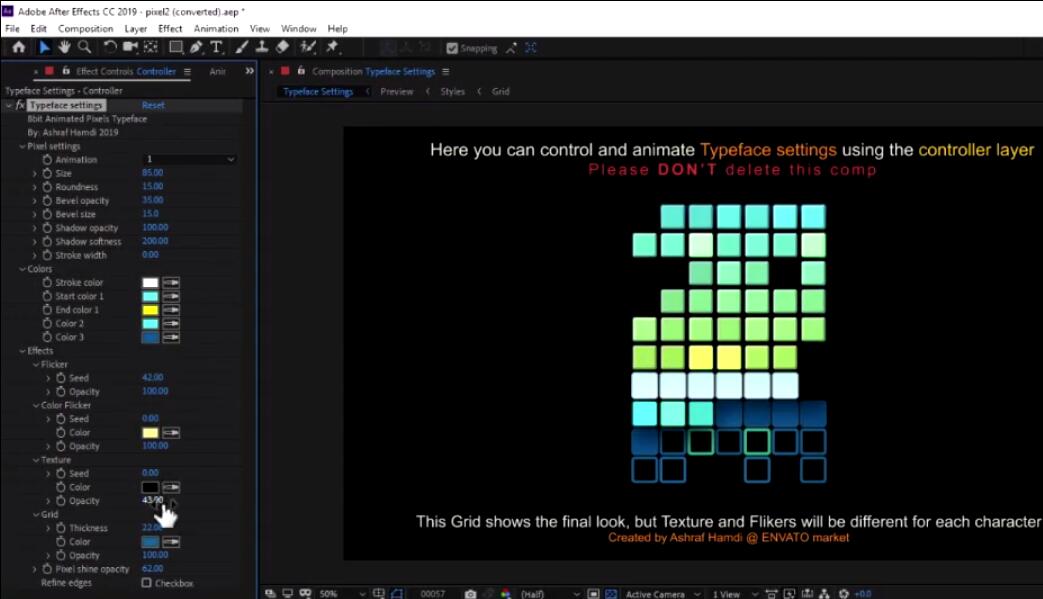Collapse the Colors group

pos(23,269)
